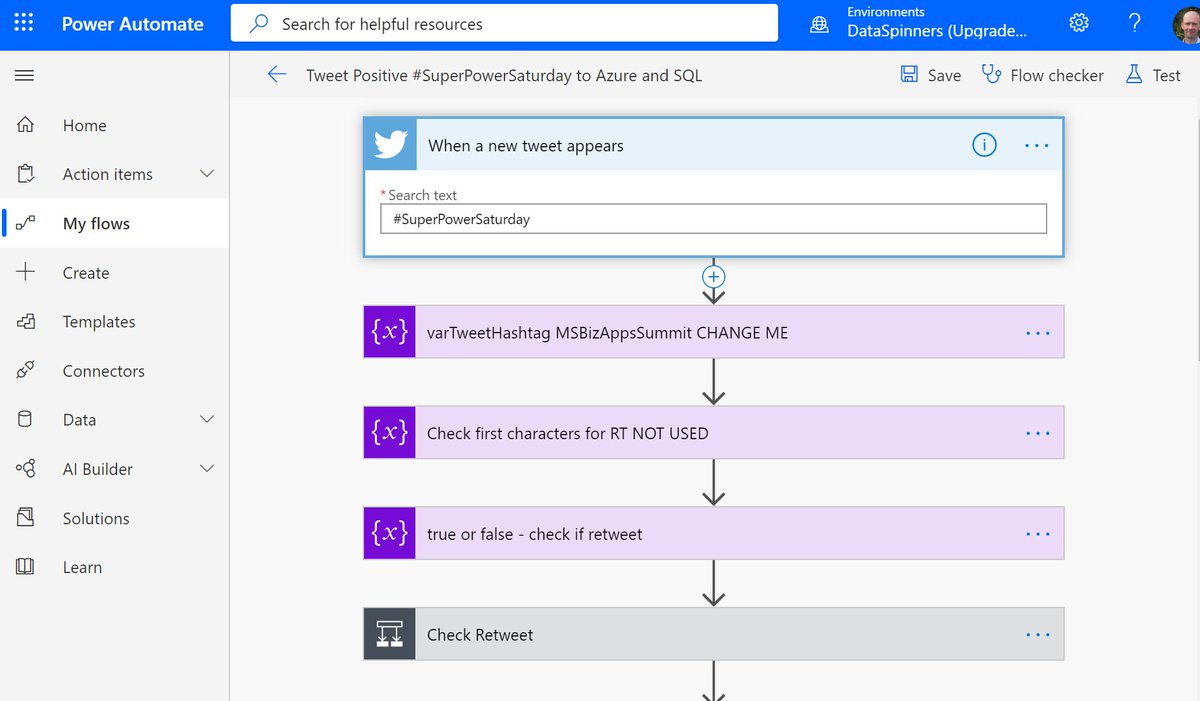
Task: Click the Power Automate title link
Action: pos(132,23)
